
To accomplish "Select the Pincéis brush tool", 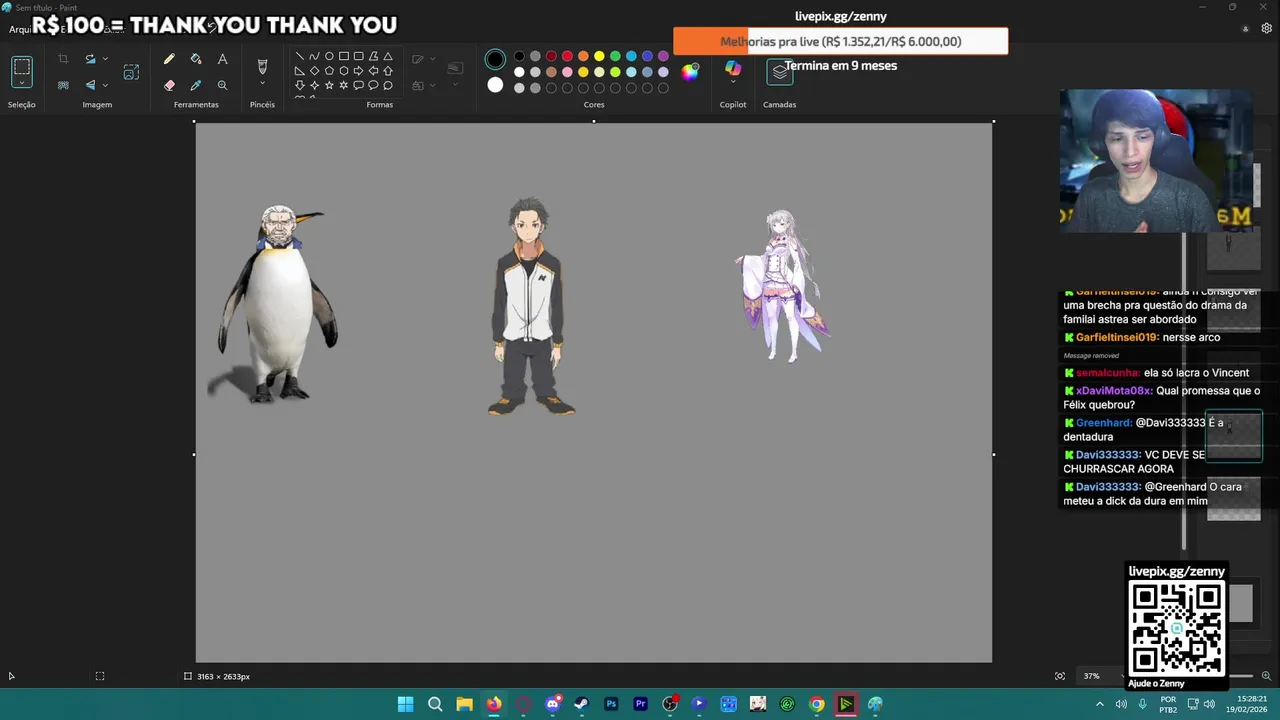I will pos(262,66).
